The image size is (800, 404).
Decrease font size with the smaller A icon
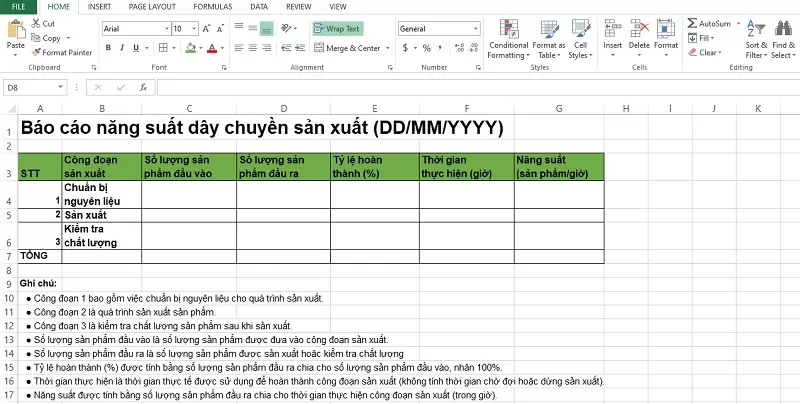click(x=220, y=29)
